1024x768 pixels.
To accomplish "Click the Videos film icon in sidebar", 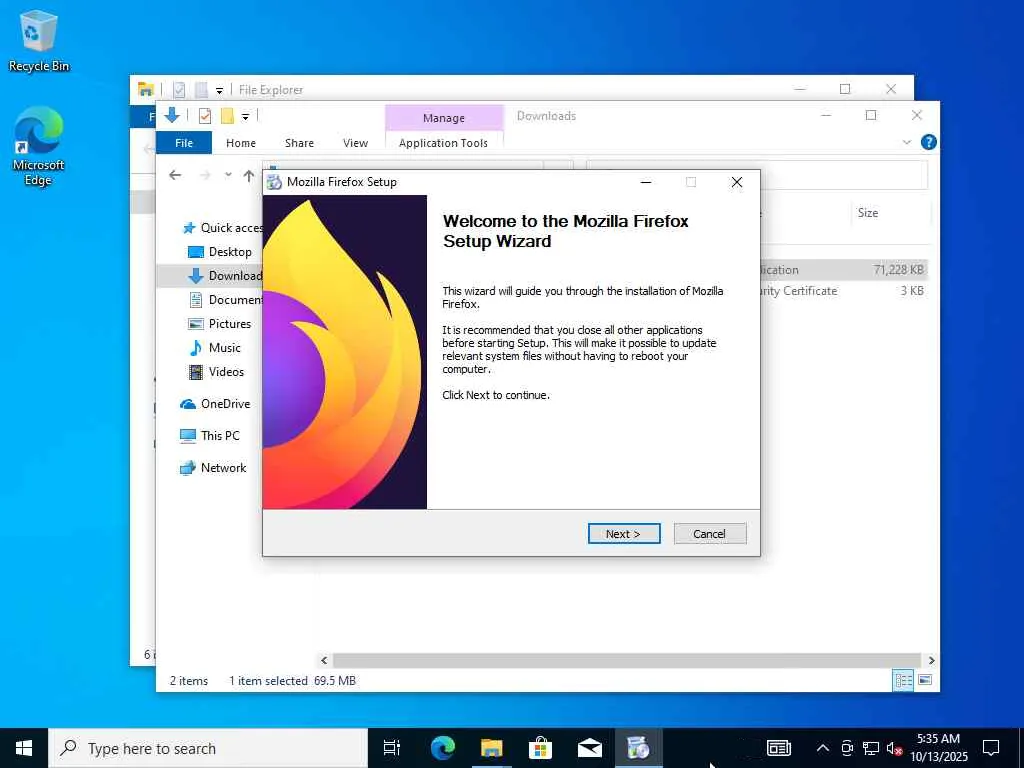I will 195,372.
